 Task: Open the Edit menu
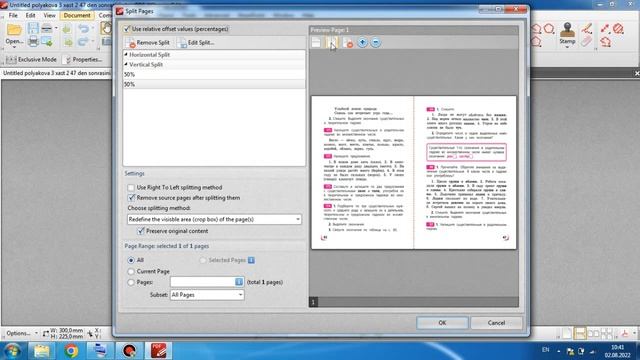31,16
